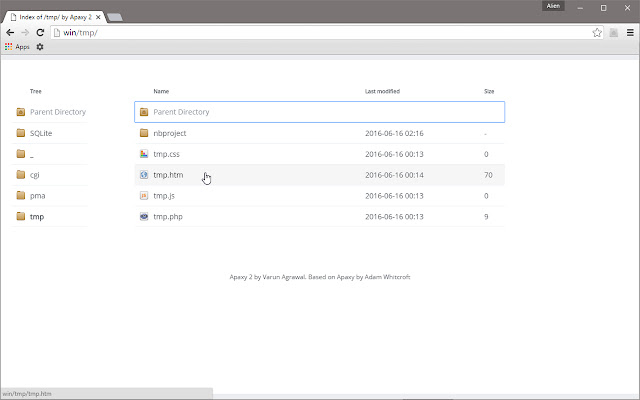
Task: Open SQLite folder in the tree
Action: [x=40, y=133]
